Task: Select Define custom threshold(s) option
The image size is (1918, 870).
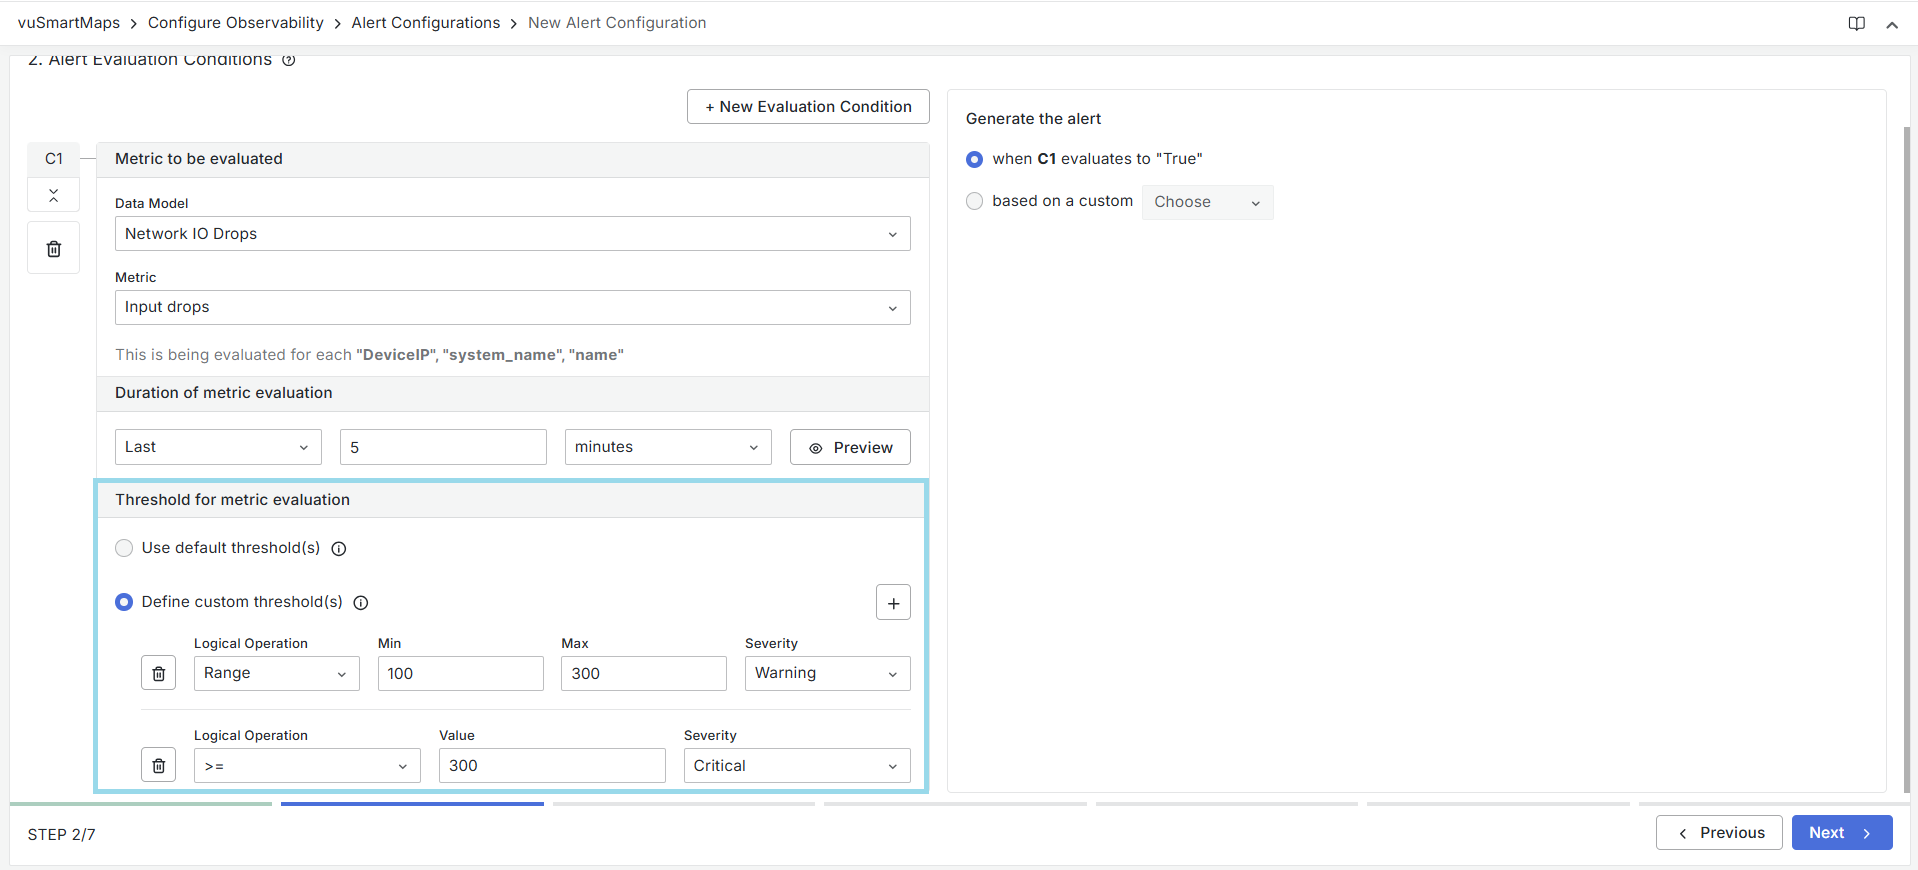Action: [124, 602]
